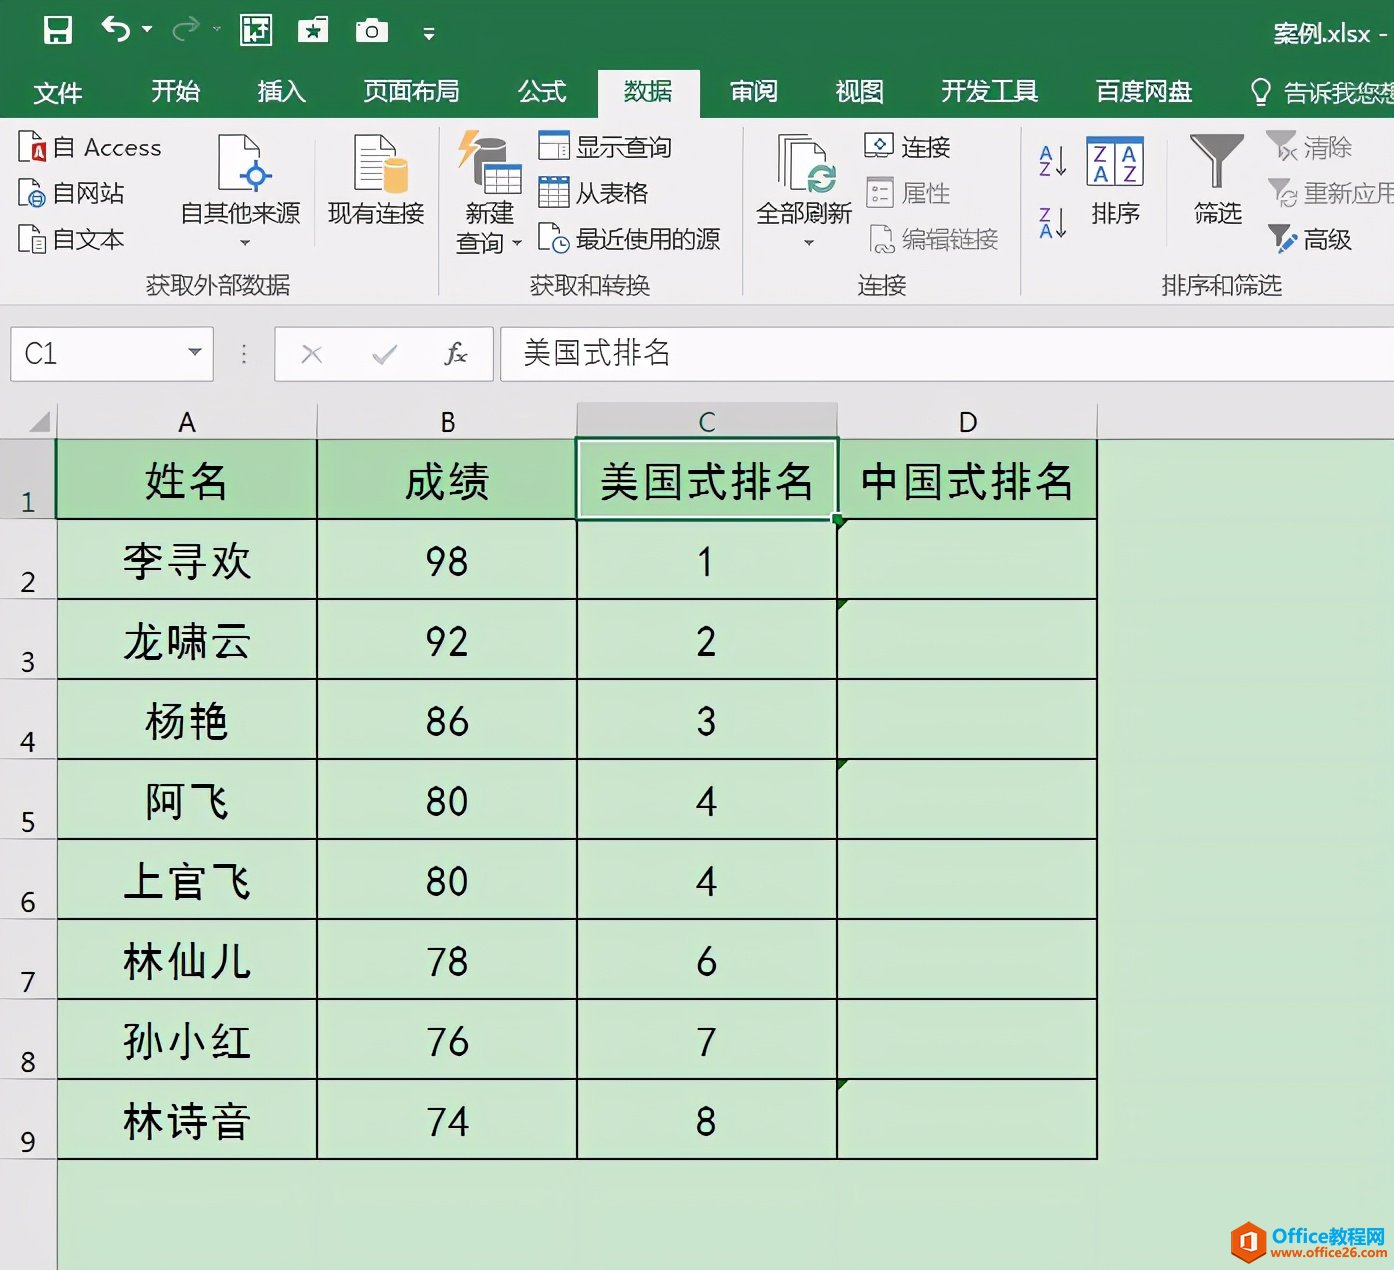Click the formula bar cancel X icon
The image size is (1394, 1270).
pos(312,354)
